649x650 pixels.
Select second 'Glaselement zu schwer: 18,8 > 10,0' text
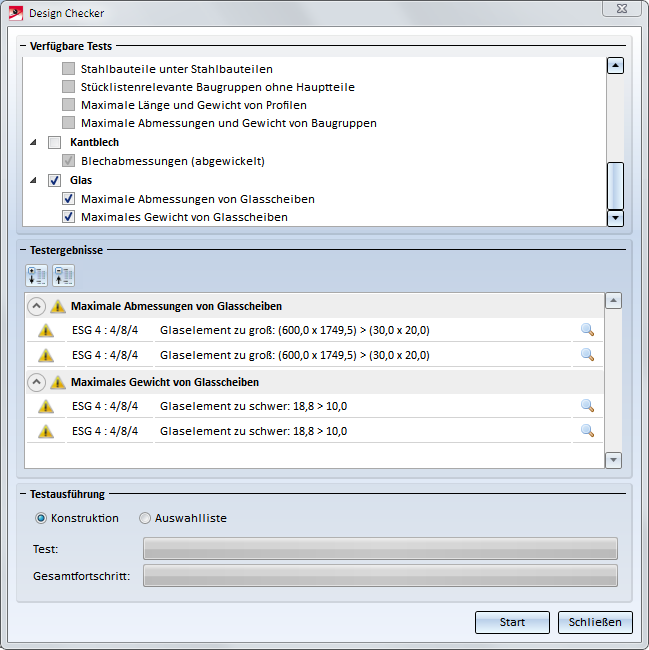pyautogui.click(x=254, y=431)
